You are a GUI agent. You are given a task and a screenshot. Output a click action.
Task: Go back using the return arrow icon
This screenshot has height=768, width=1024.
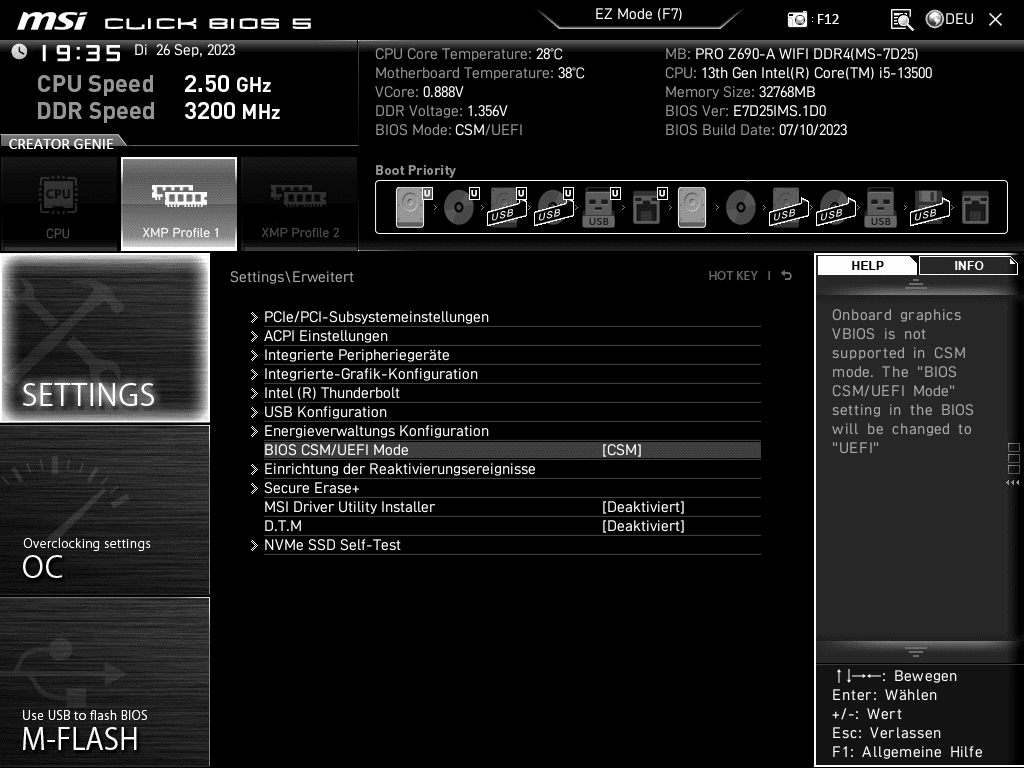click(787, 276)
